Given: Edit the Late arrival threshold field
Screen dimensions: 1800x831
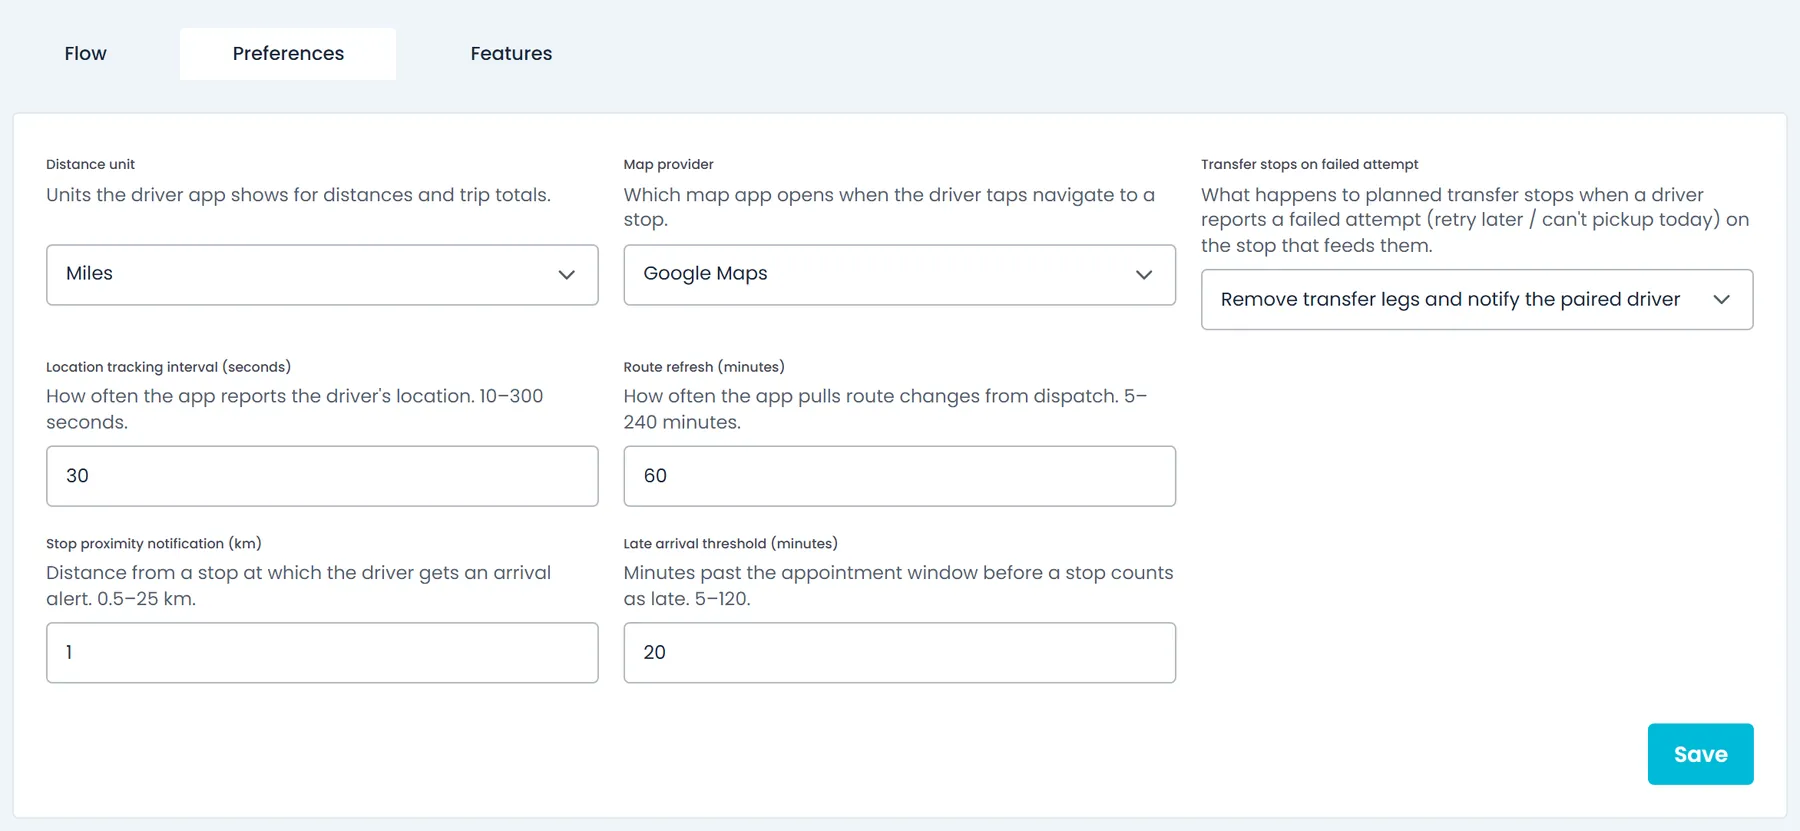Looking at the screenshot, I should [899, 653].
